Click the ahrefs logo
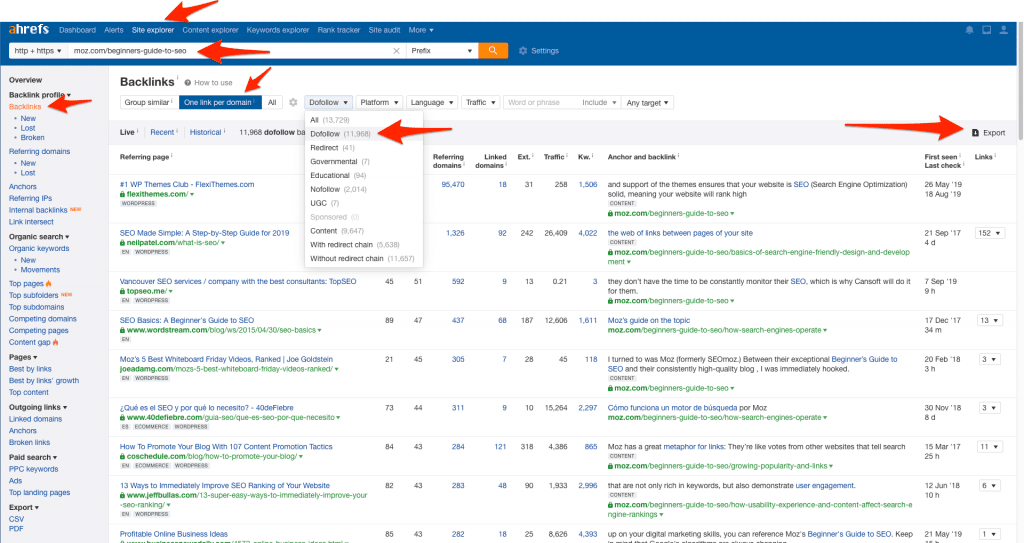 [x=28, y=29]
